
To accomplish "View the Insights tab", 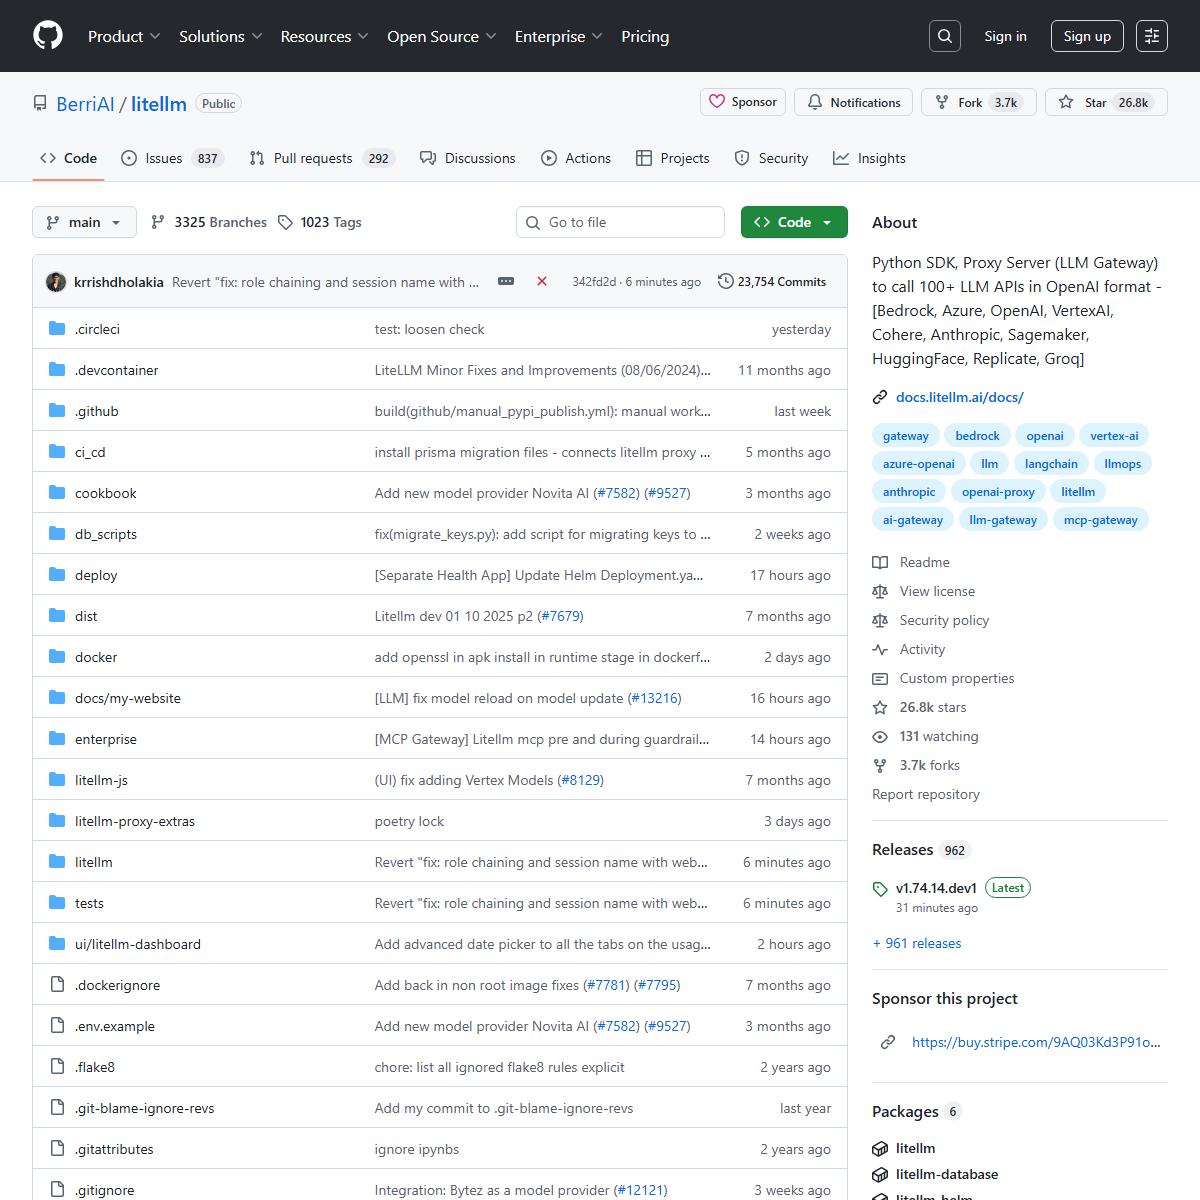I will click(x=869, y=158).
